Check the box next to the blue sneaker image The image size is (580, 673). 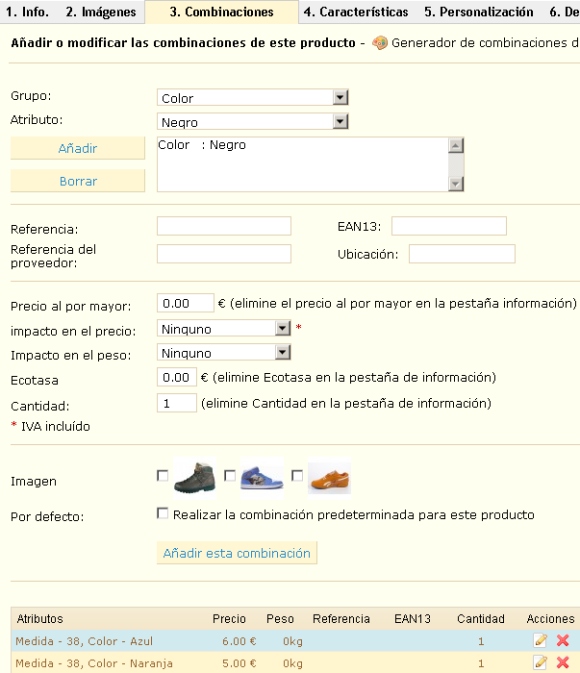(x=230, y=476)
